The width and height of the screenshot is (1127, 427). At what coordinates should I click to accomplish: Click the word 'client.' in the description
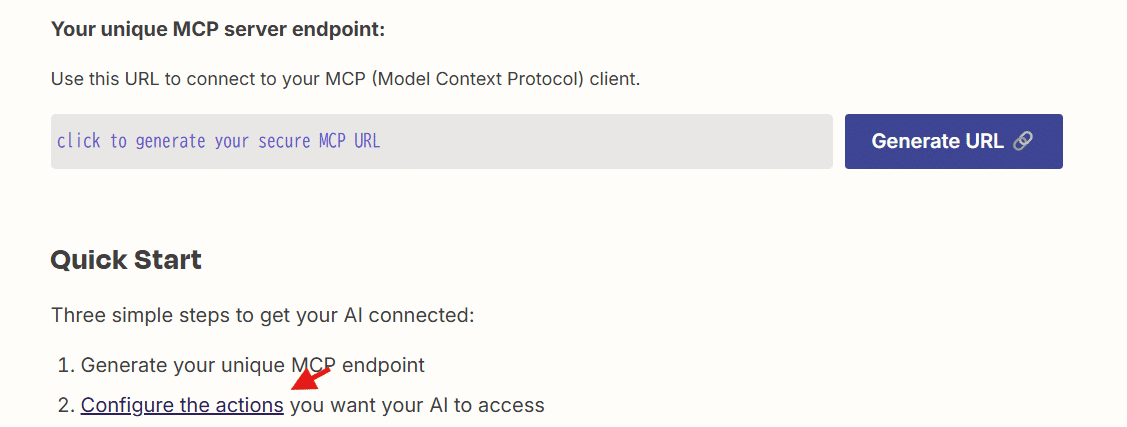[615, 78]
